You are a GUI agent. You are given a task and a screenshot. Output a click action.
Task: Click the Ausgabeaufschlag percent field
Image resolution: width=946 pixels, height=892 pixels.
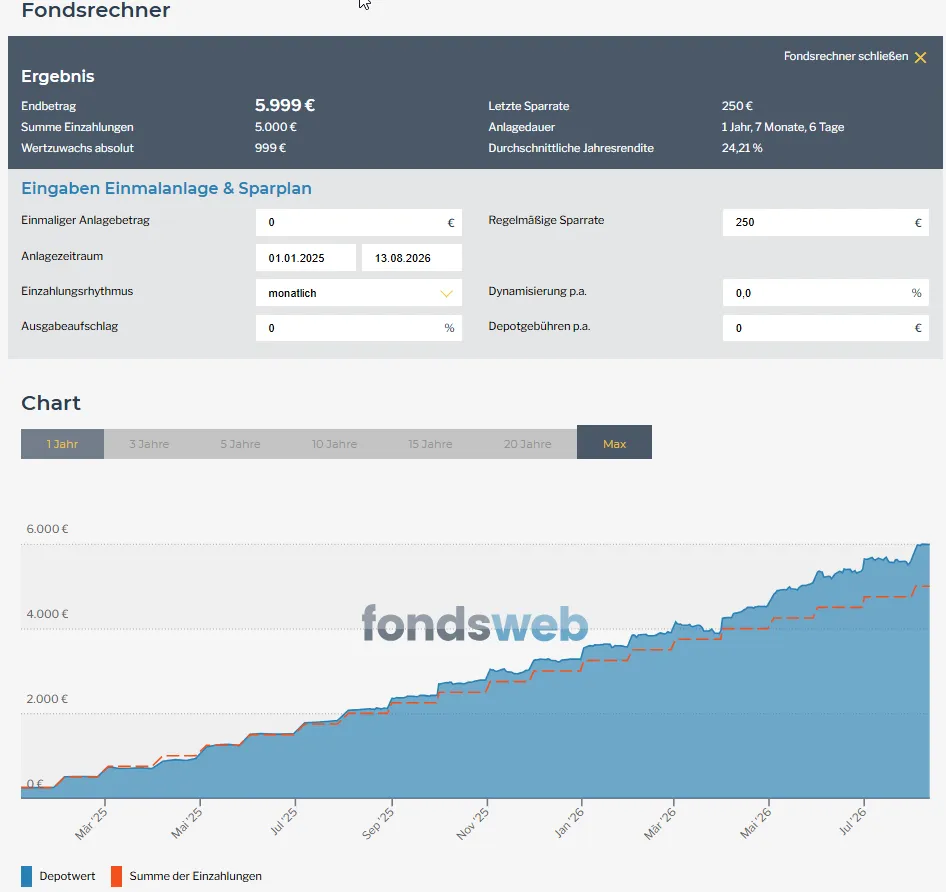click(x=358, y=328)
